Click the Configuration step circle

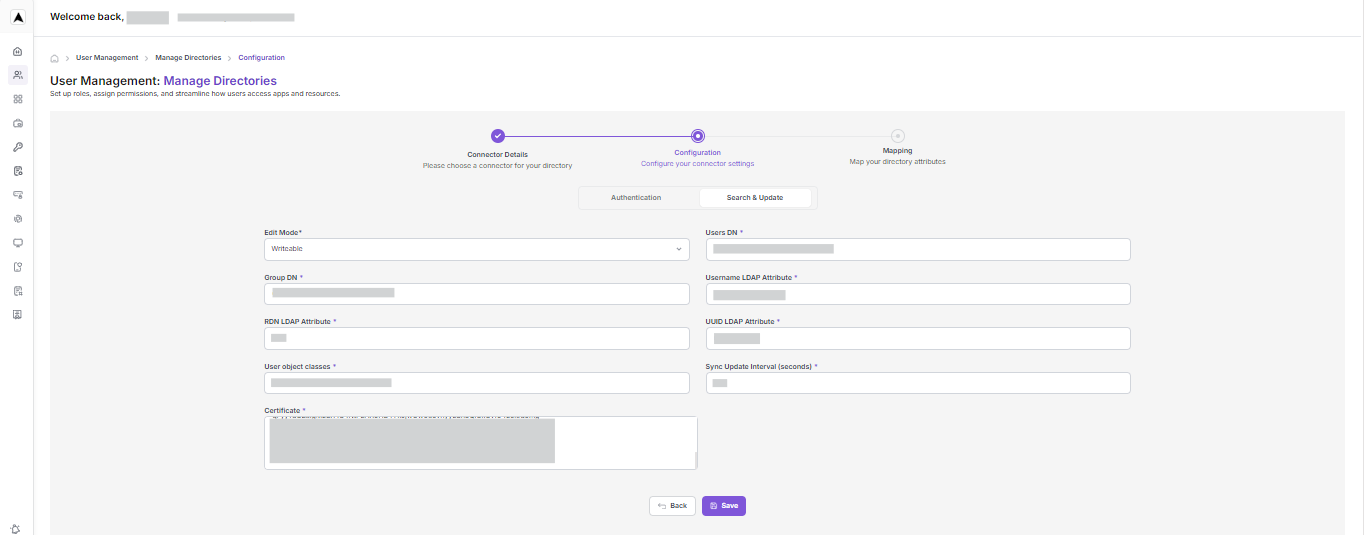click(698, 136)
